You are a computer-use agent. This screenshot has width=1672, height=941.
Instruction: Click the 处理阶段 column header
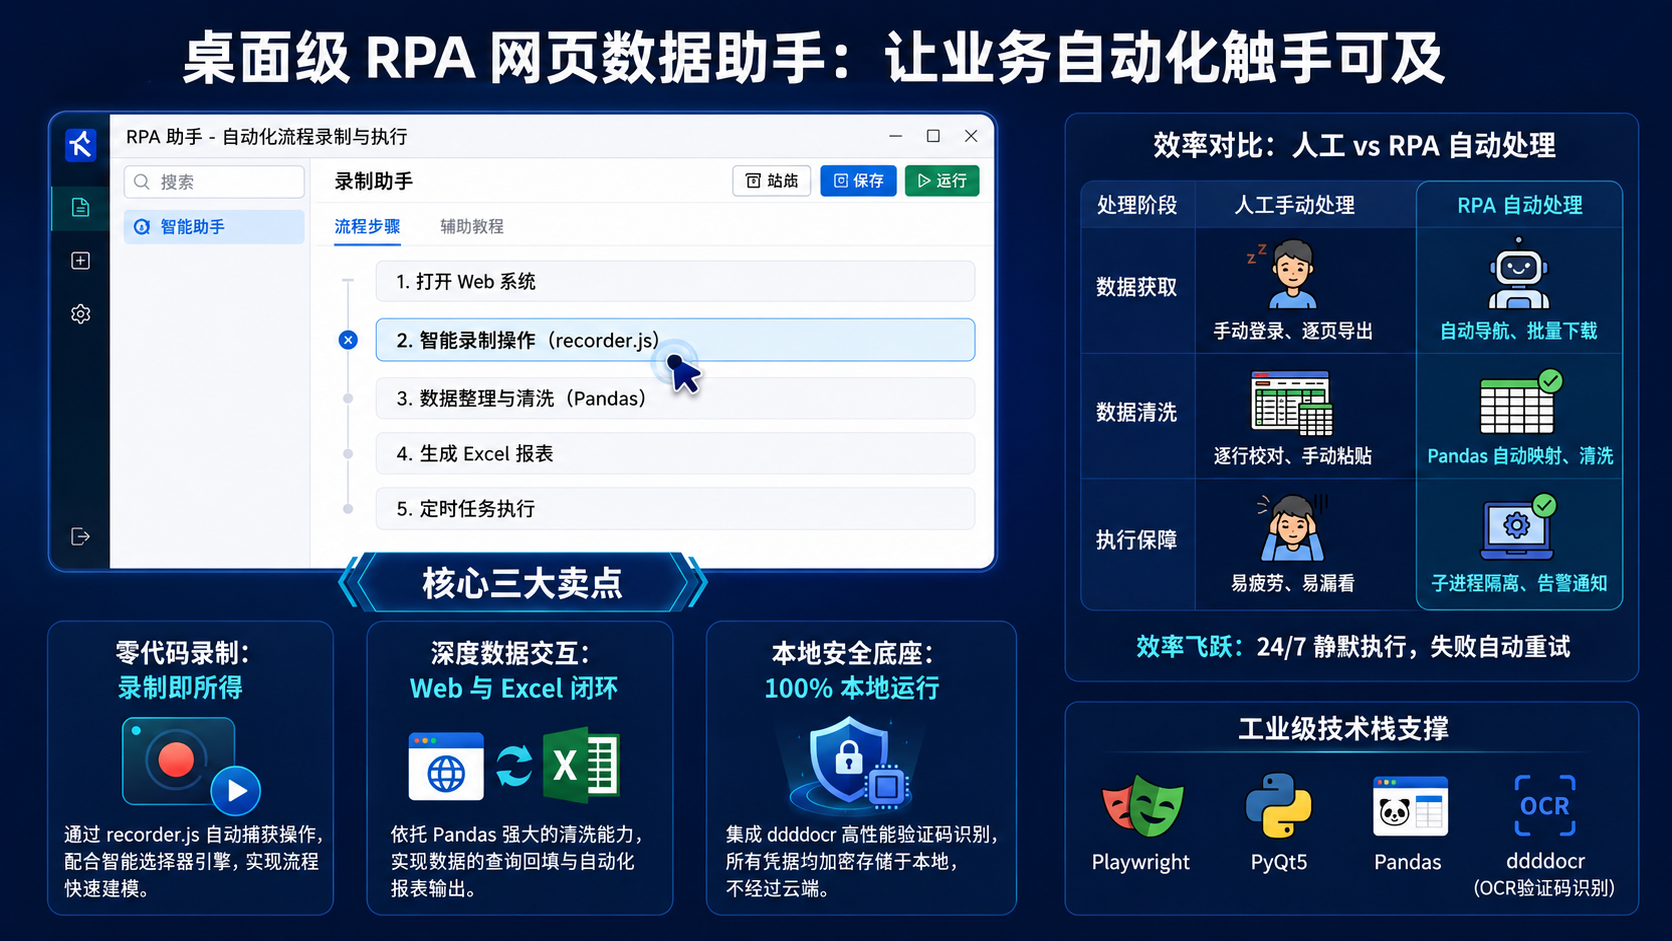1137,205
